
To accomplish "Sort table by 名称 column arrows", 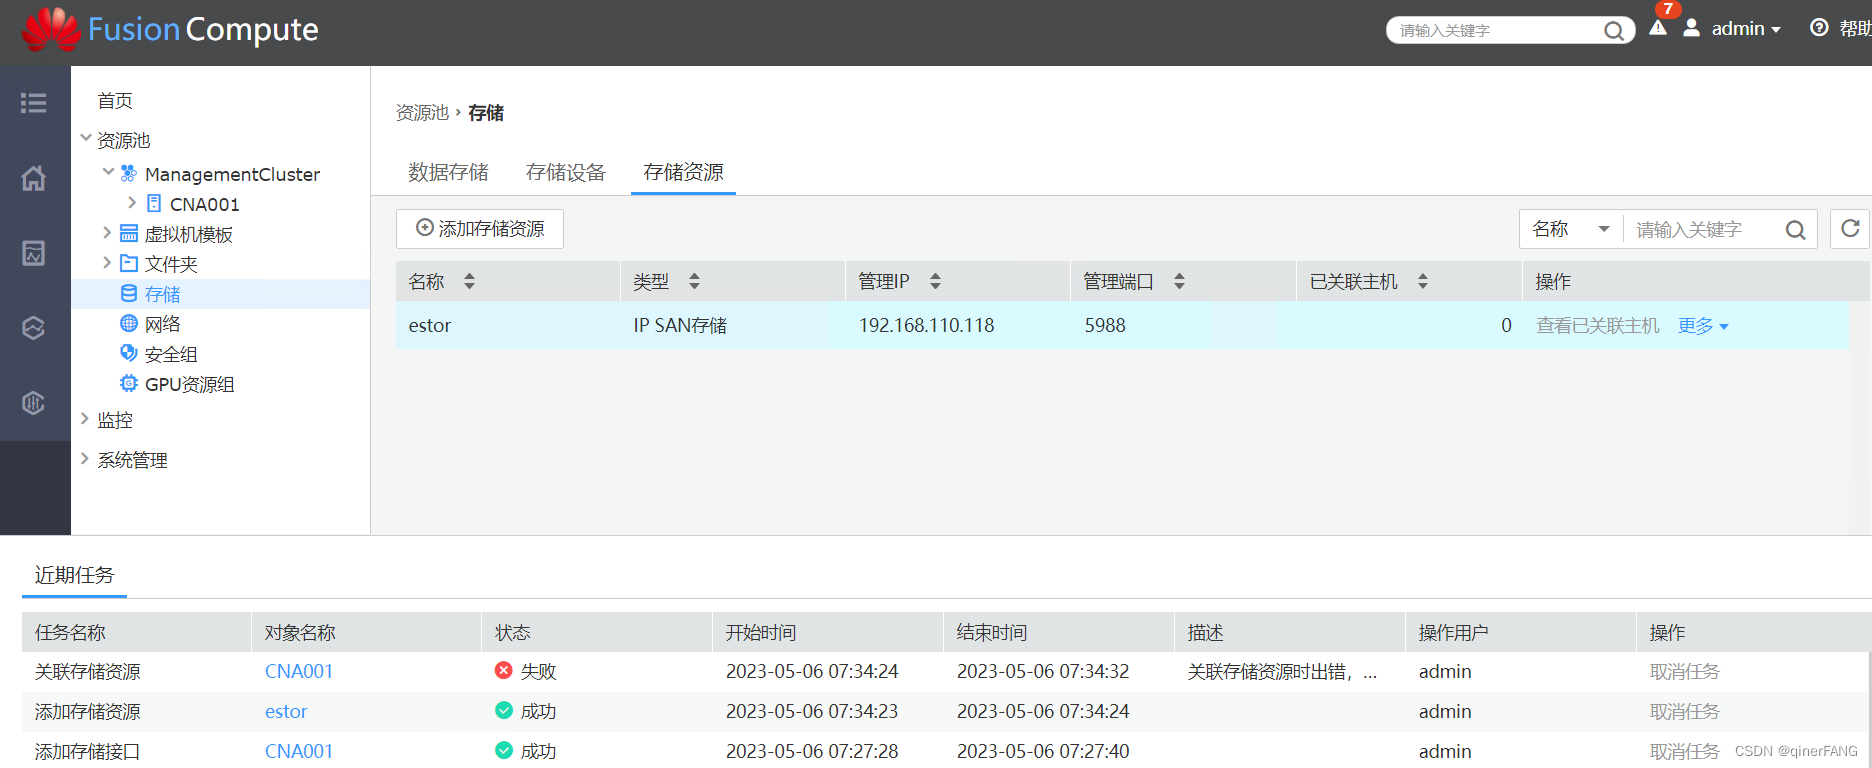I will 469,282.
